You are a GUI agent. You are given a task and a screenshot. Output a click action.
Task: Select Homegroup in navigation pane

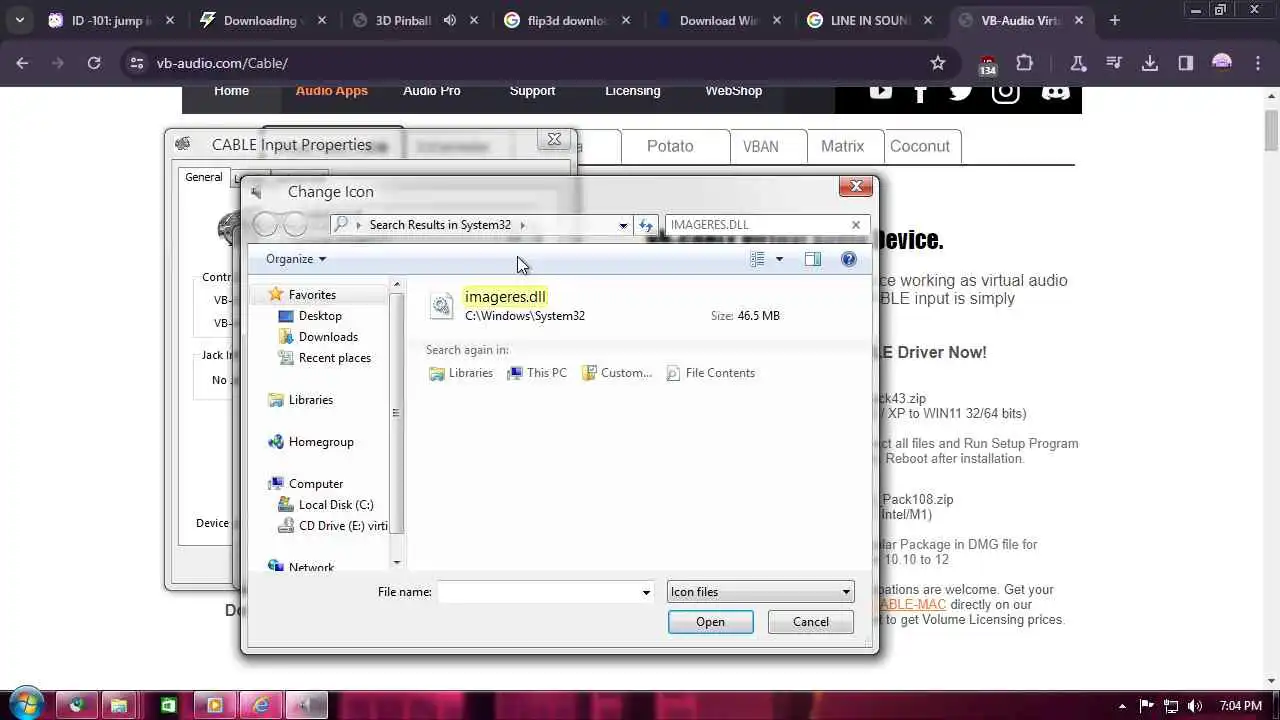tap(311, 442)
